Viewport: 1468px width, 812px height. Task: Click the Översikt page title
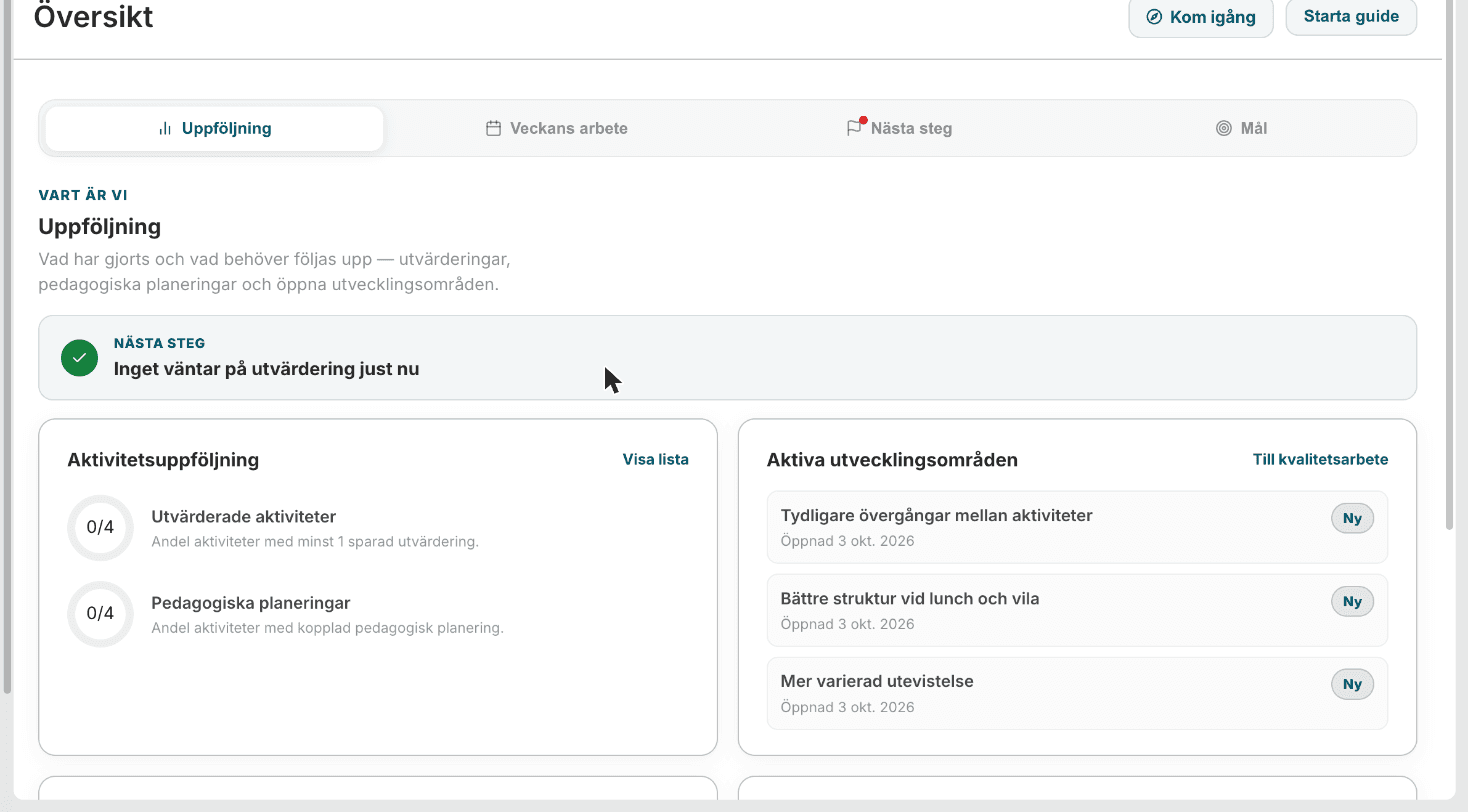[x=94, y=17]
